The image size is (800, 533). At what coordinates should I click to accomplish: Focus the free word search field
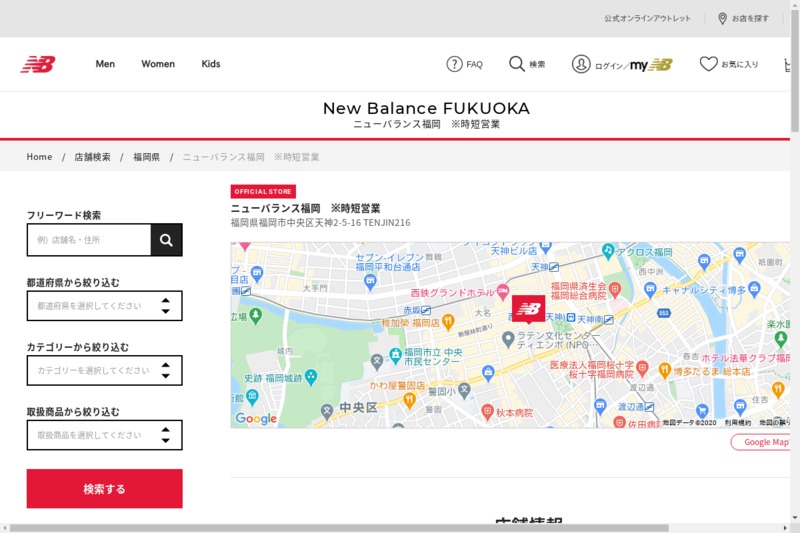pos(89,240)
